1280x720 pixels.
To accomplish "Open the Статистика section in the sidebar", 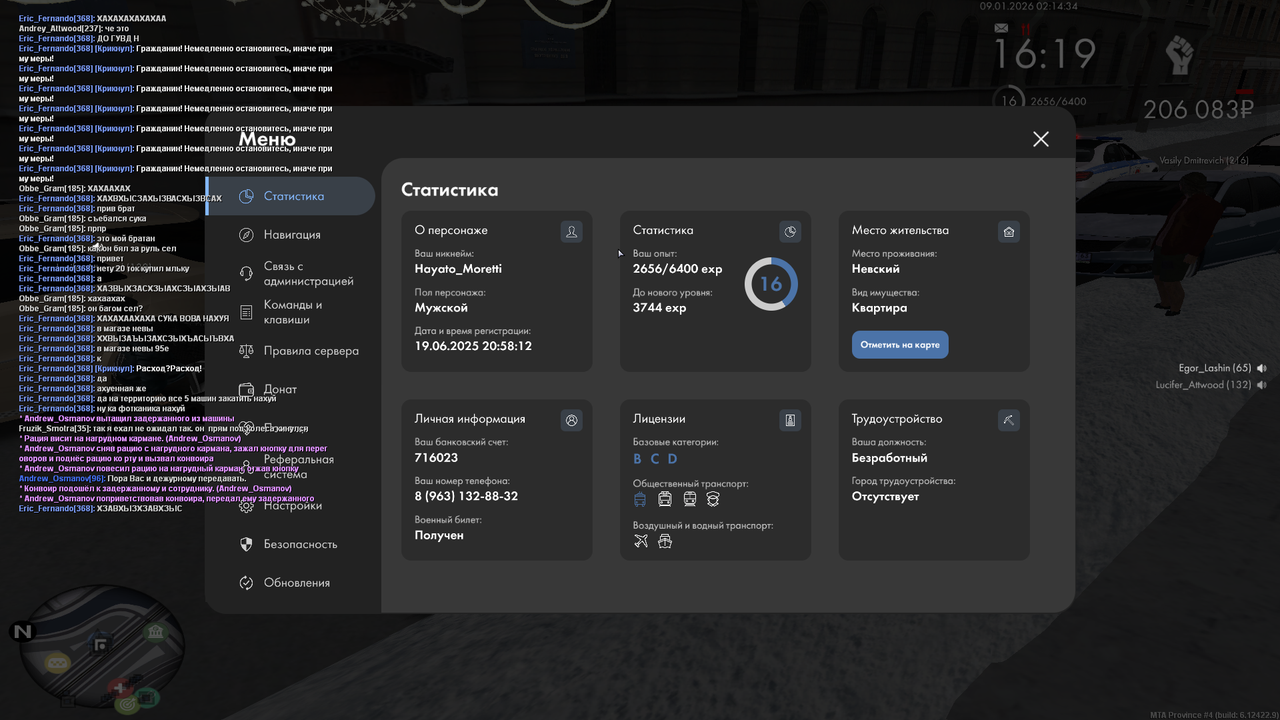I will (292, 196).
